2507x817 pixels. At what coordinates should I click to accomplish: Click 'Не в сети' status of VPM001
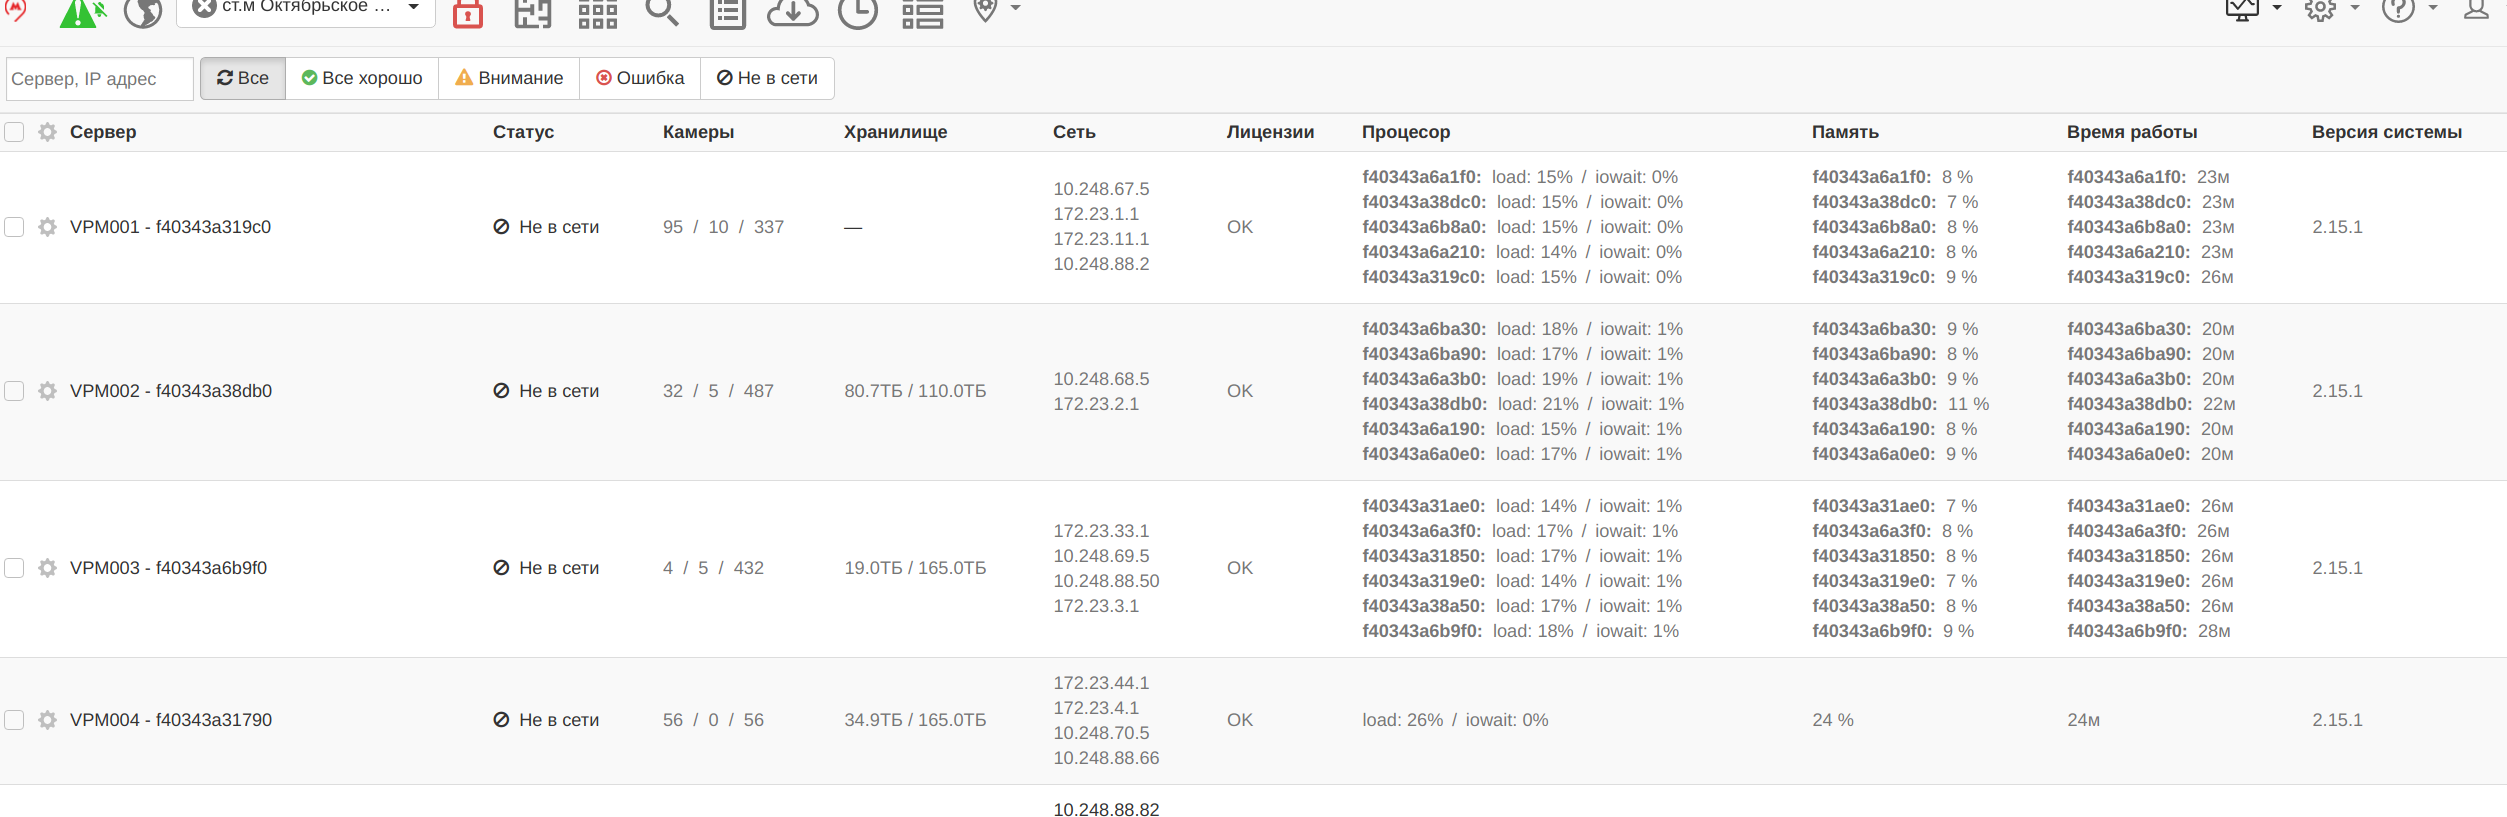[546, 227]
